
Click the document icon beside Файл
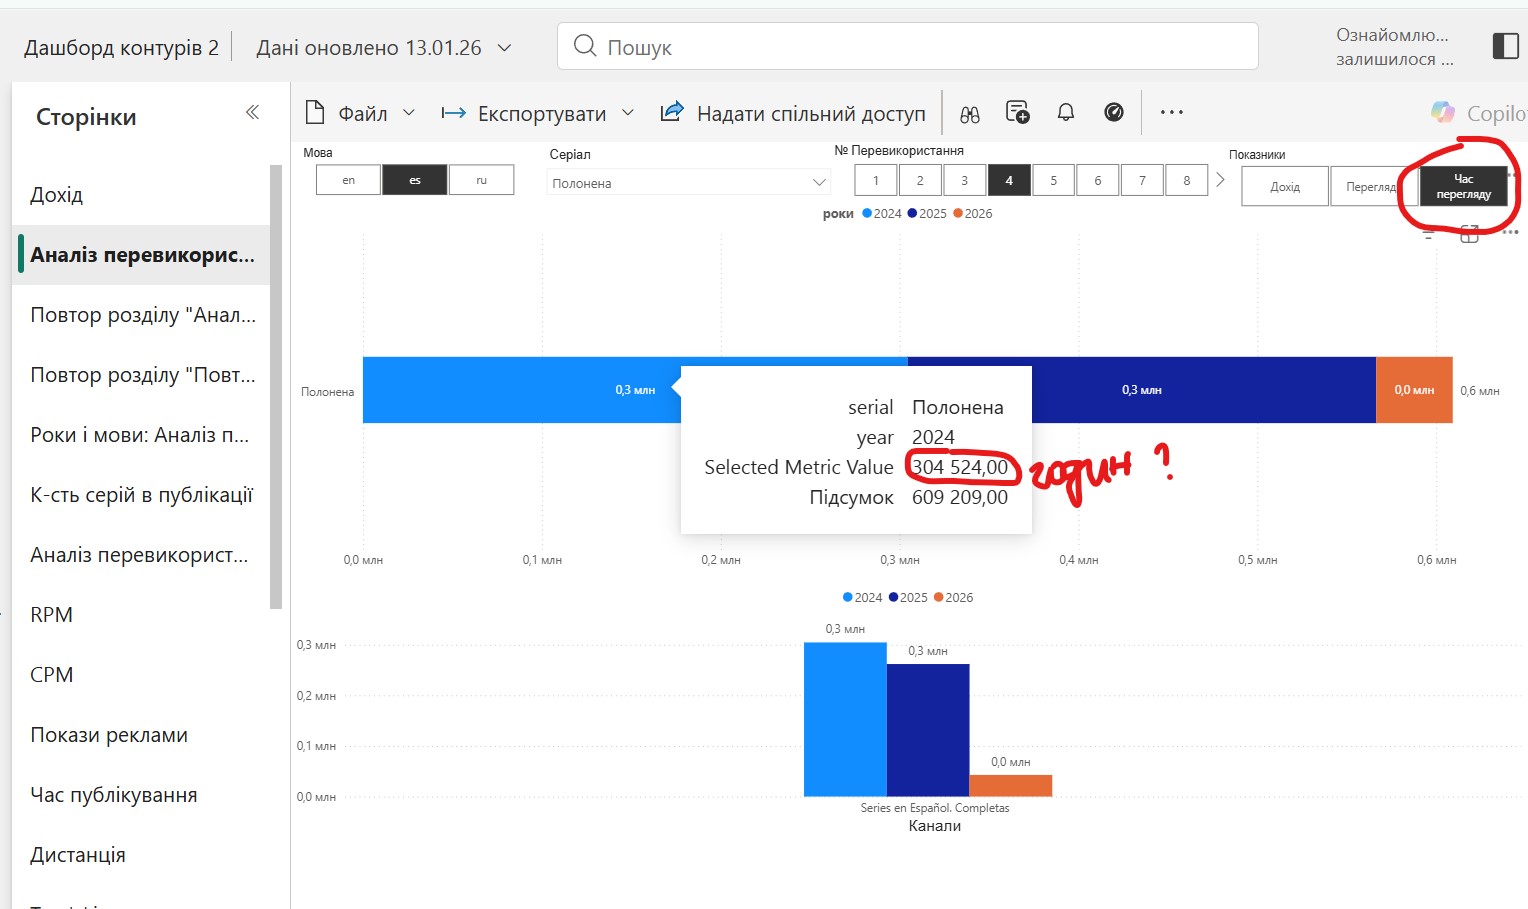315,112
